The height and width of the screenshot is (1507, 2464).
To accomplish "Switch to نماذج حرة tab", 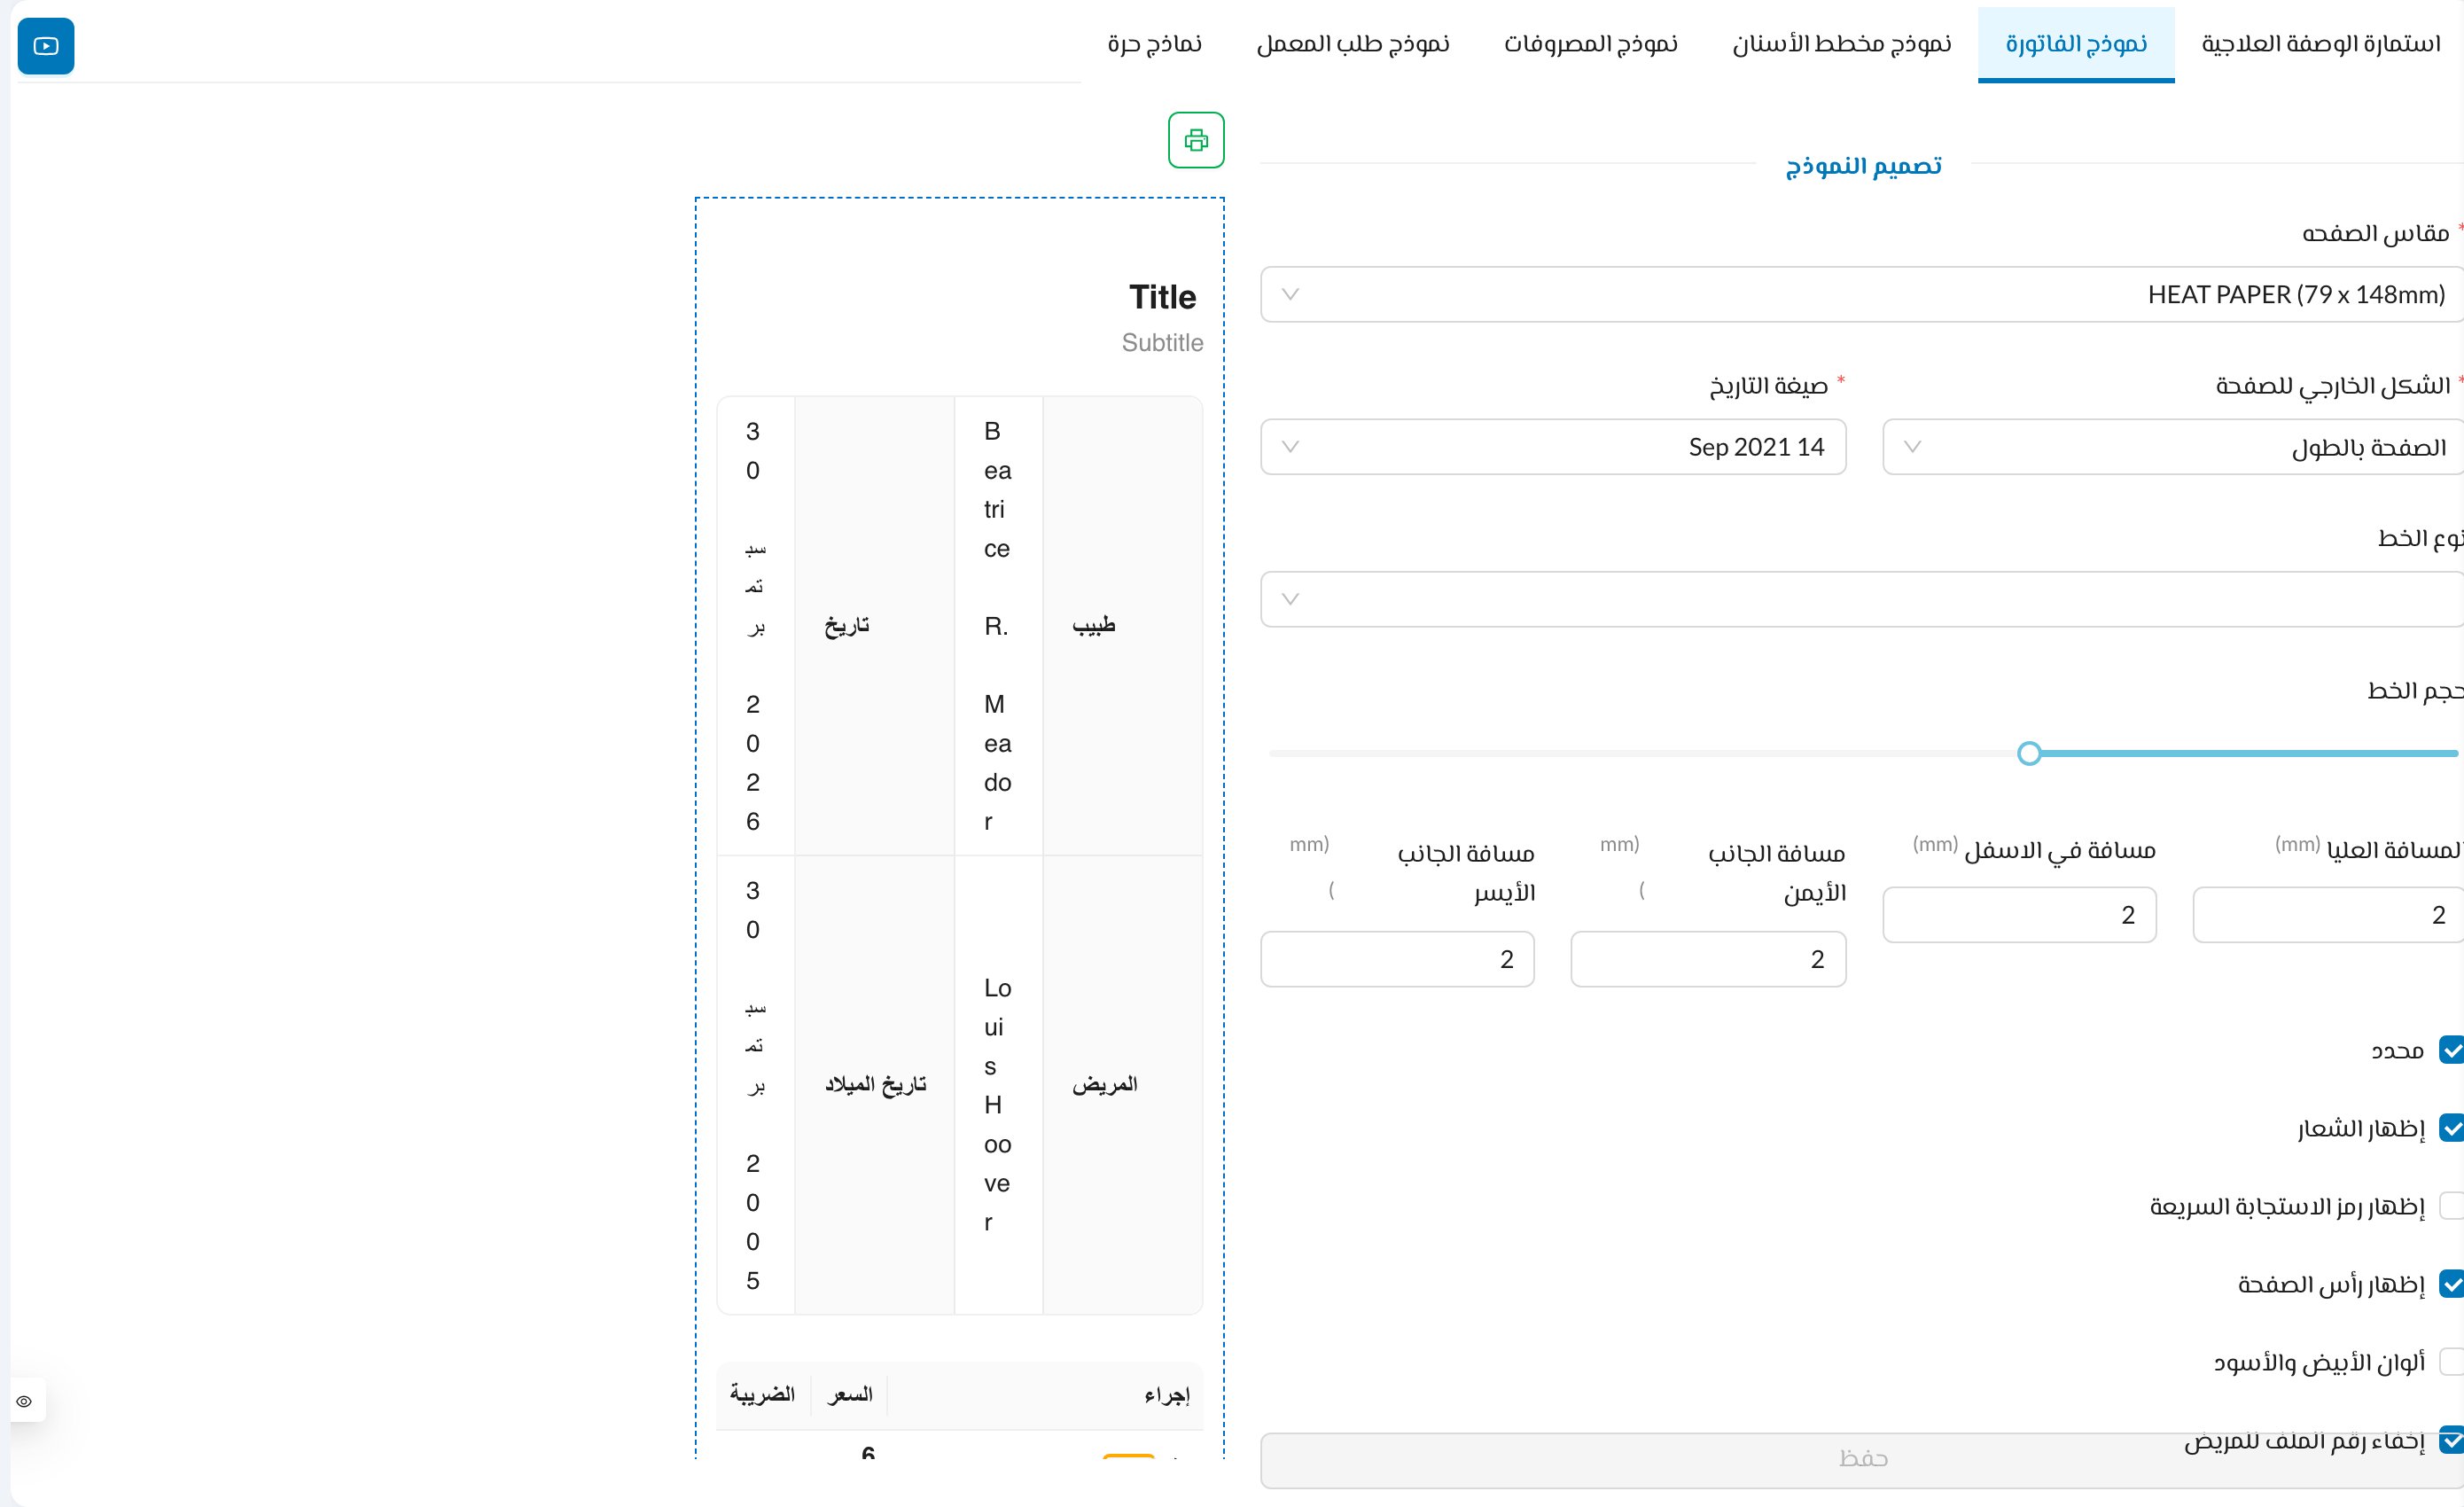I will coord(1155,44).
